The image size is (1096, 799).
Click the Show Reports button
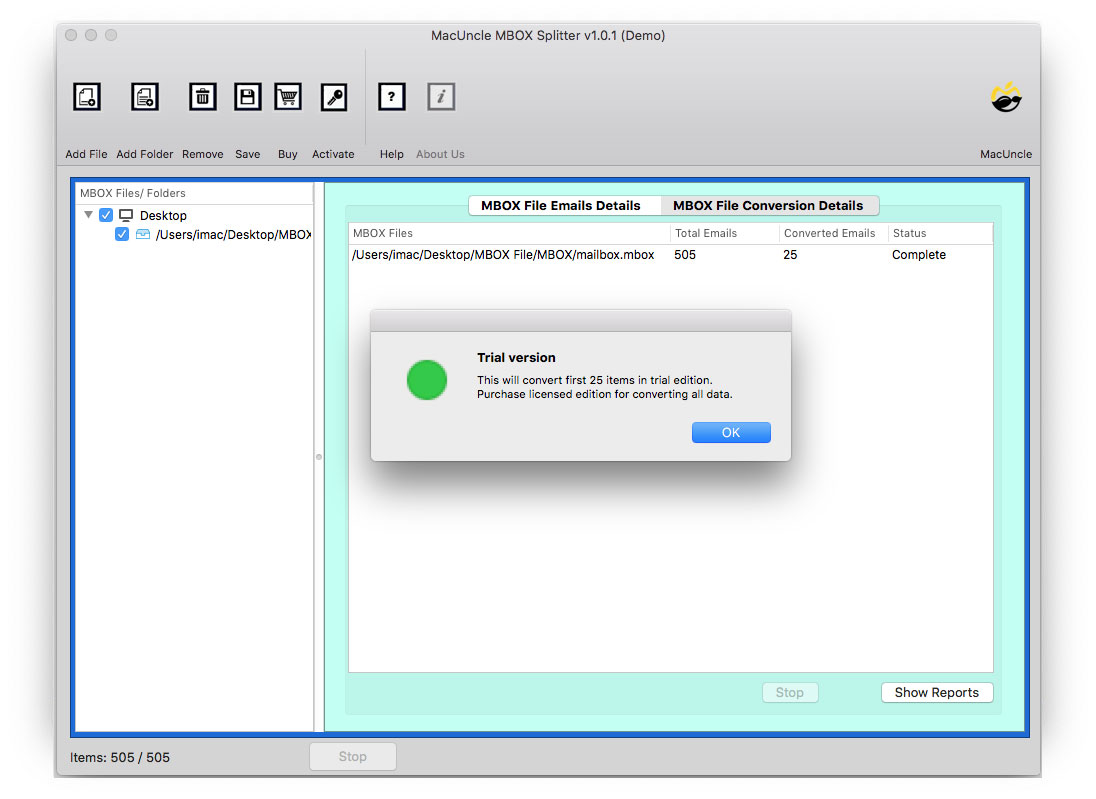point(936,692)
